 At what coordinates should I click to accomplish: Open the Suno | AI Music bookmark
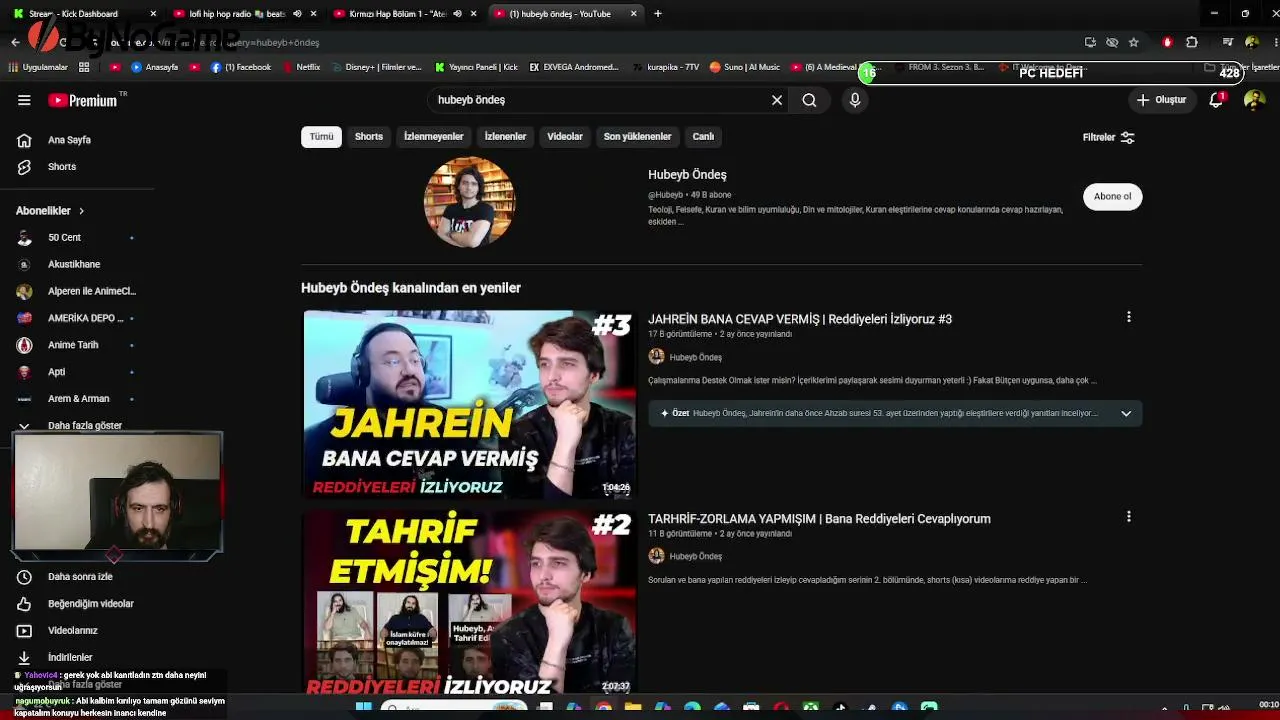[x=744, y=68]
